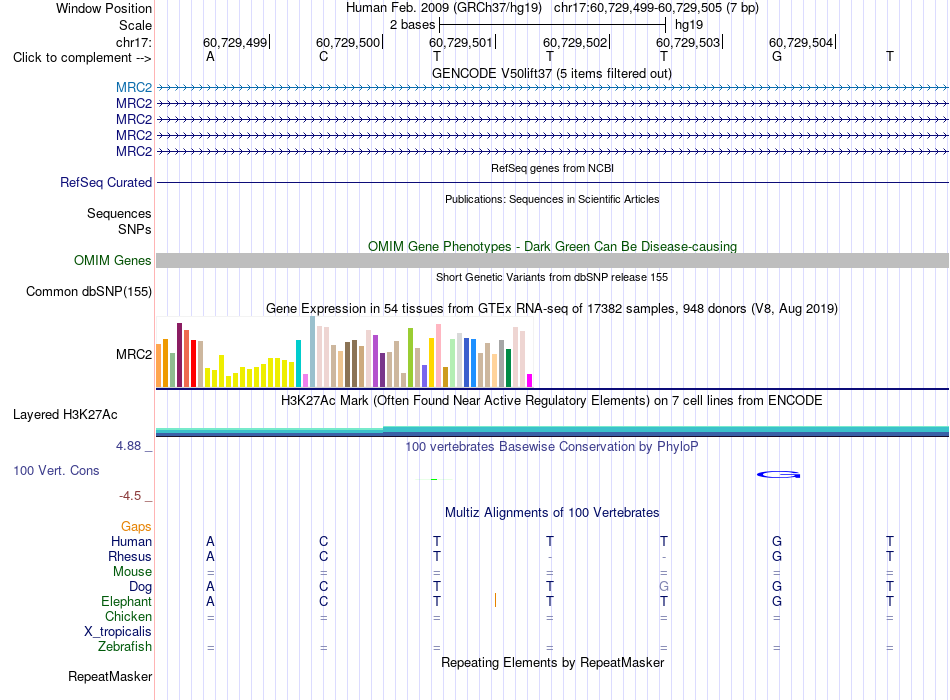
Task: Click 'Publications: Sequences in Scientific Articles' title
Action: (x=552, y=199)
